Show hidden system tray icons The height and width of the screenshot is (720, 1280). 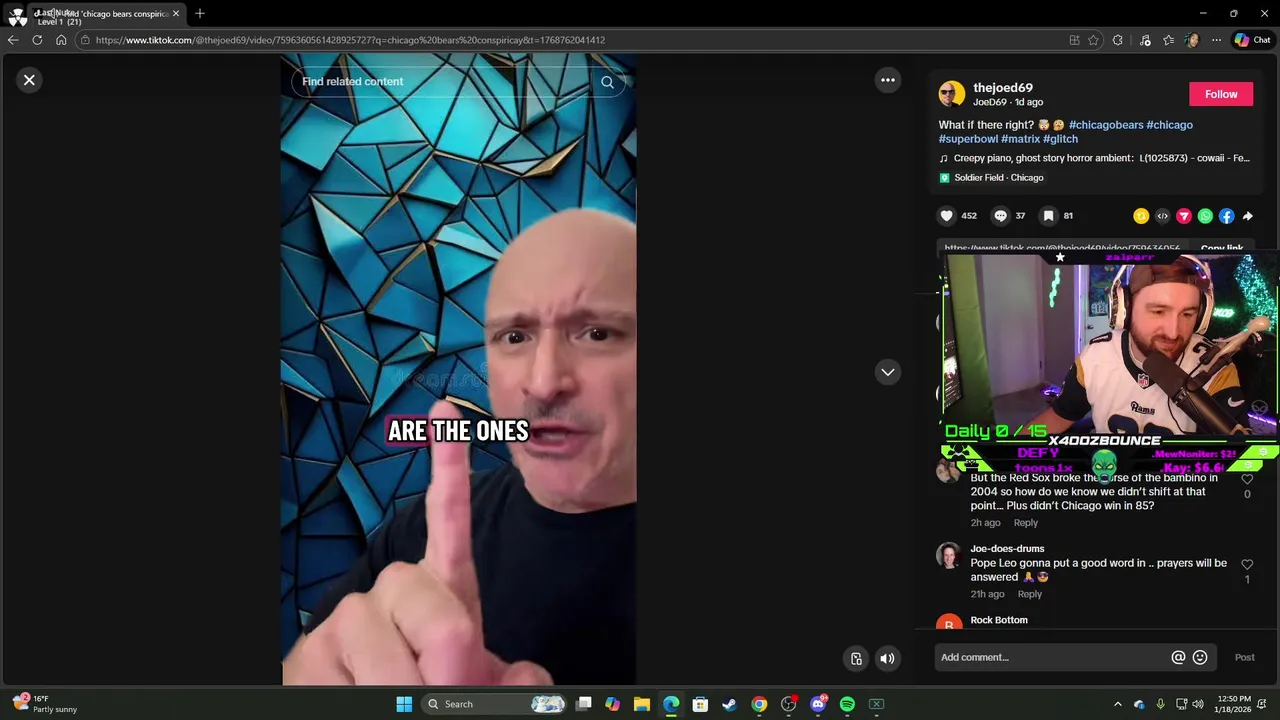pos(1118,704)
